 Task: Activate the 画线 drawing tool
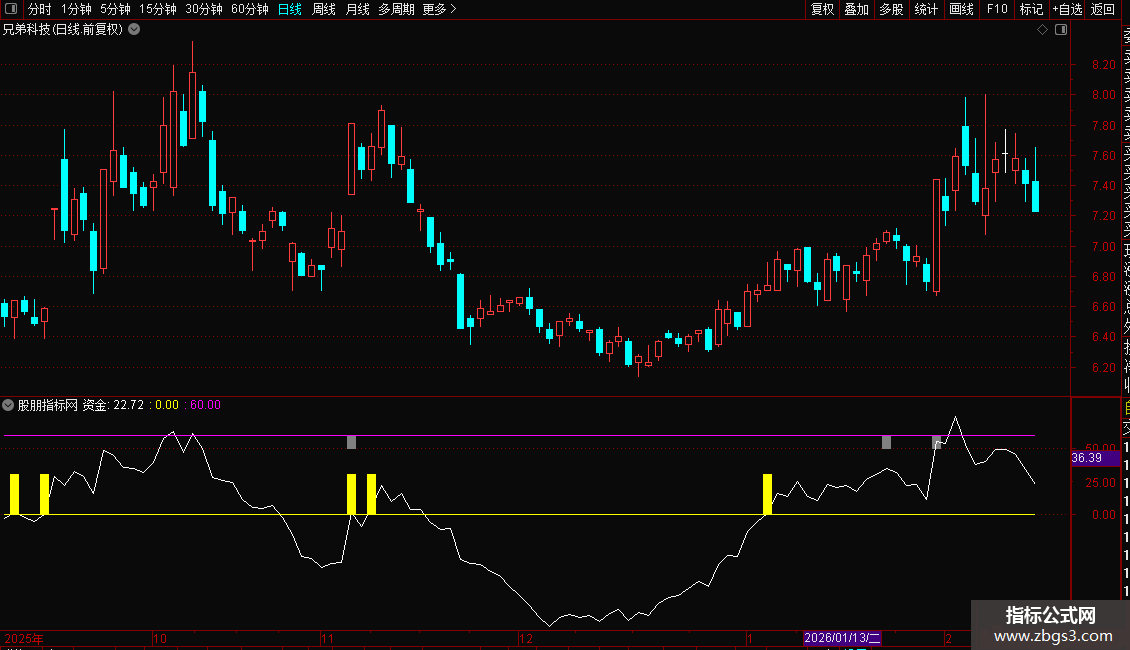961,9
